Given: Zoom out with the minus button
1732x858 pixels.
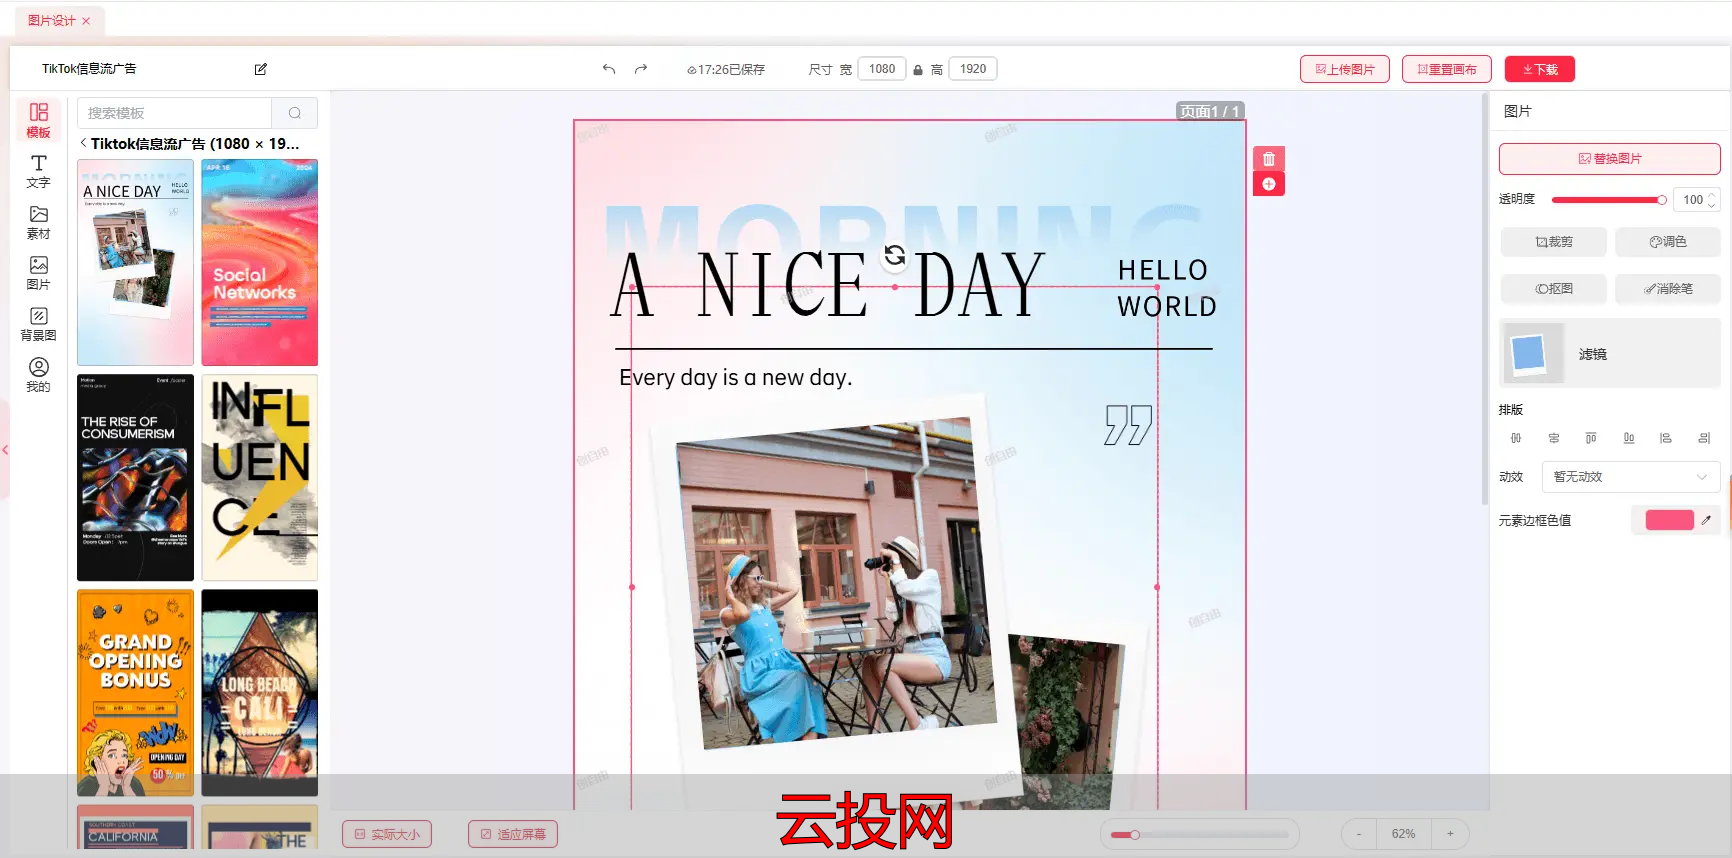Looking at the screenshot, I should coord(1359,834).
